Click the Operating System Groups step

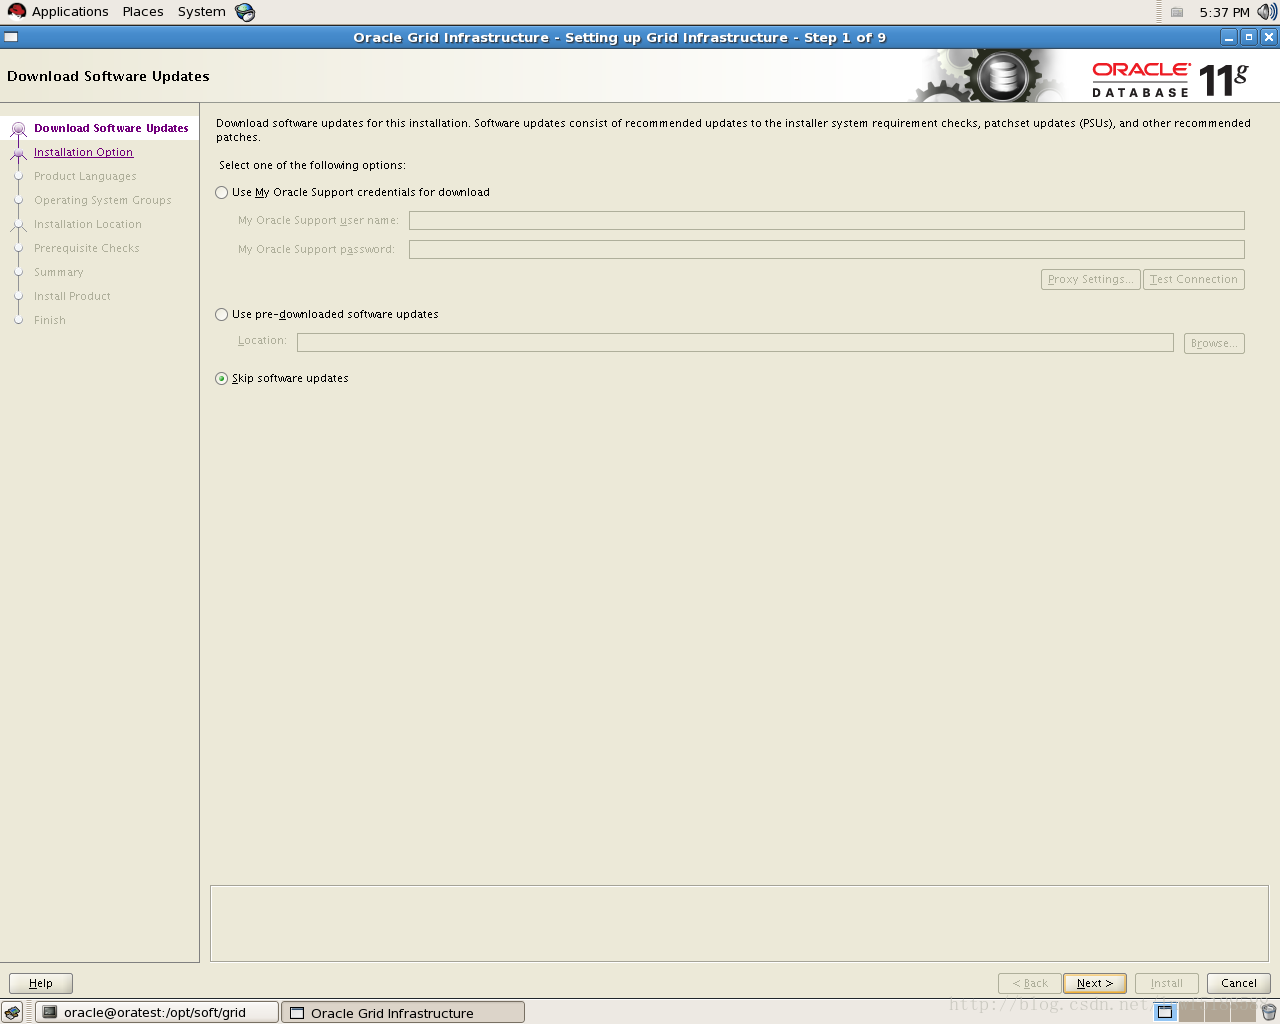[102, 201]
